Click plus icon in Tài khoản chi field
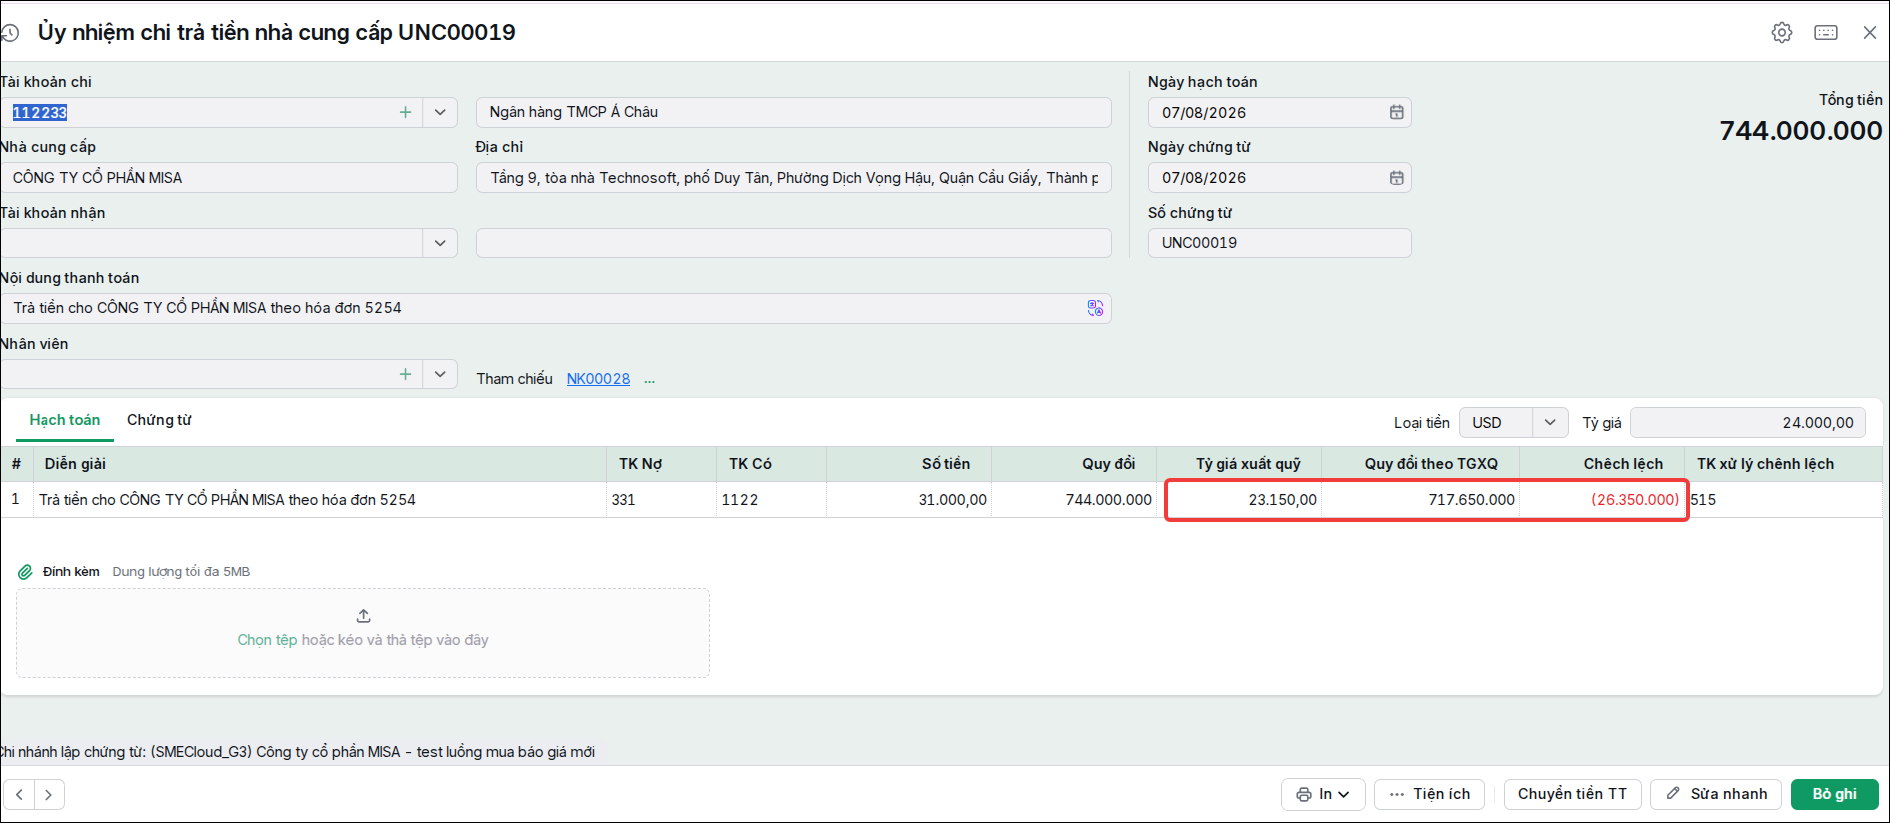 [x=405, y=112]
